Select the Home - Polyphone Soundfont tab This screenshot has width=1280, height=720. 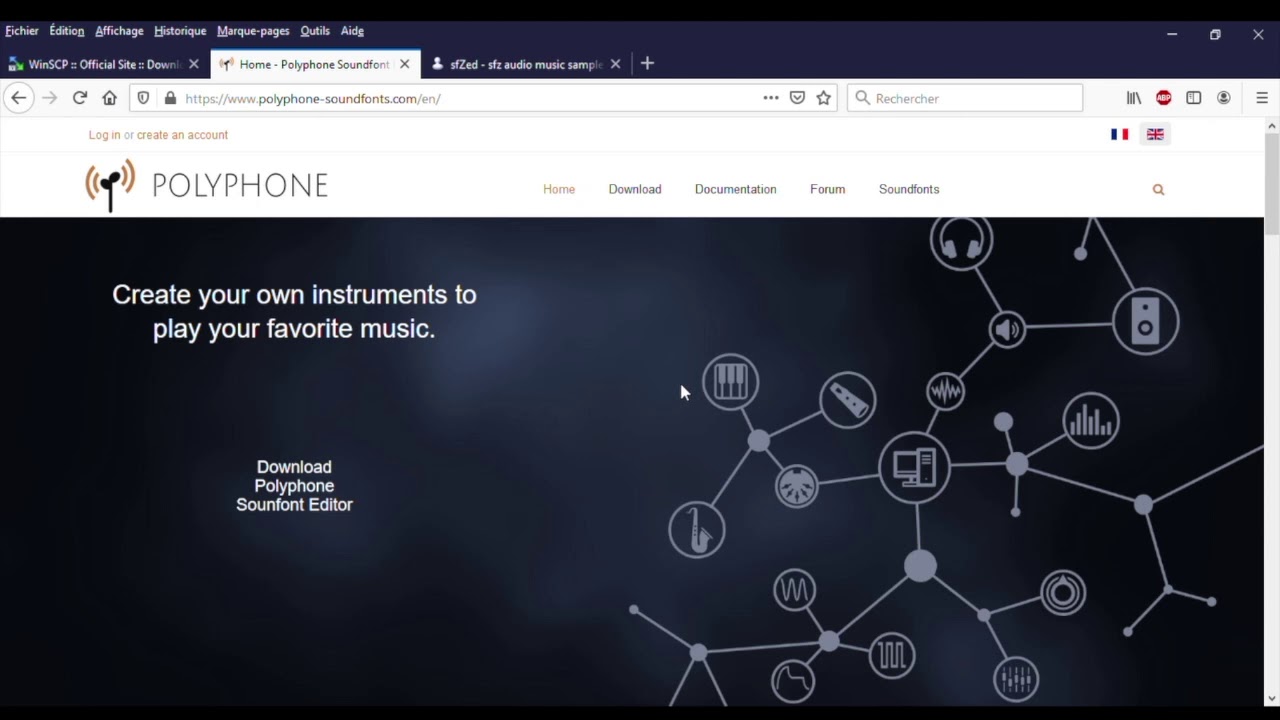[315, 64]
